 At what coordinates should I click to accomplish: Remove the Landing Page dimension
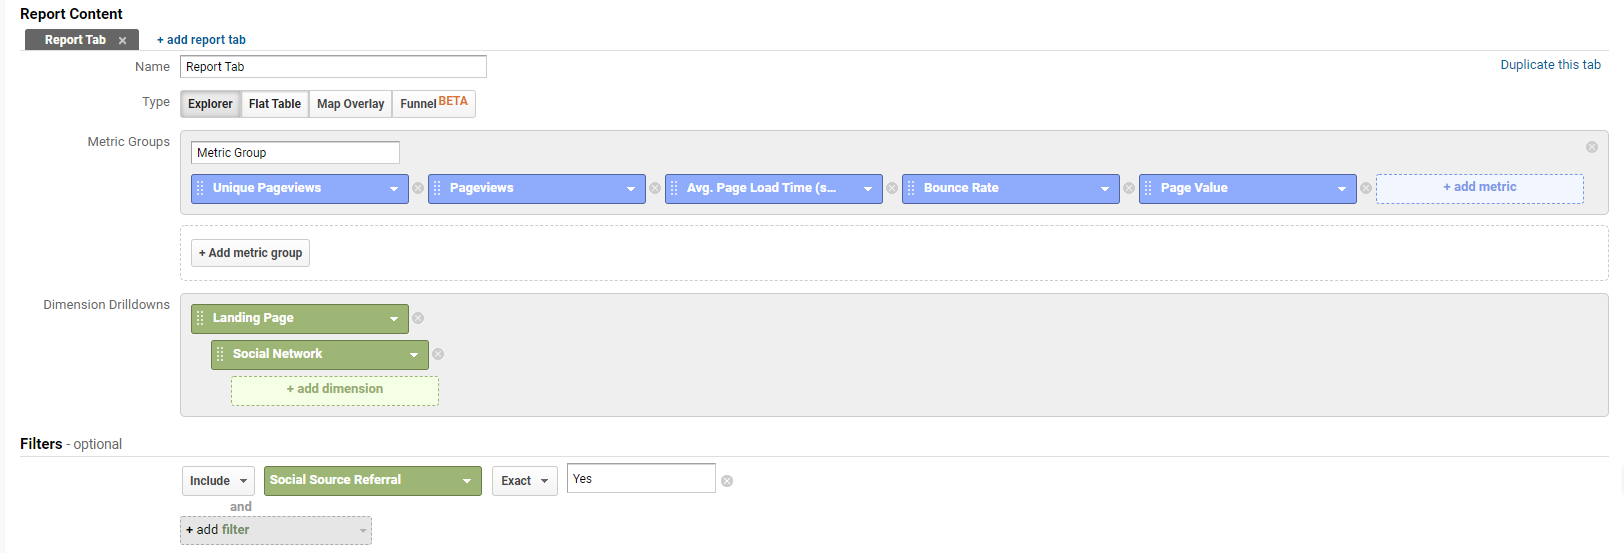pos(418,318)
